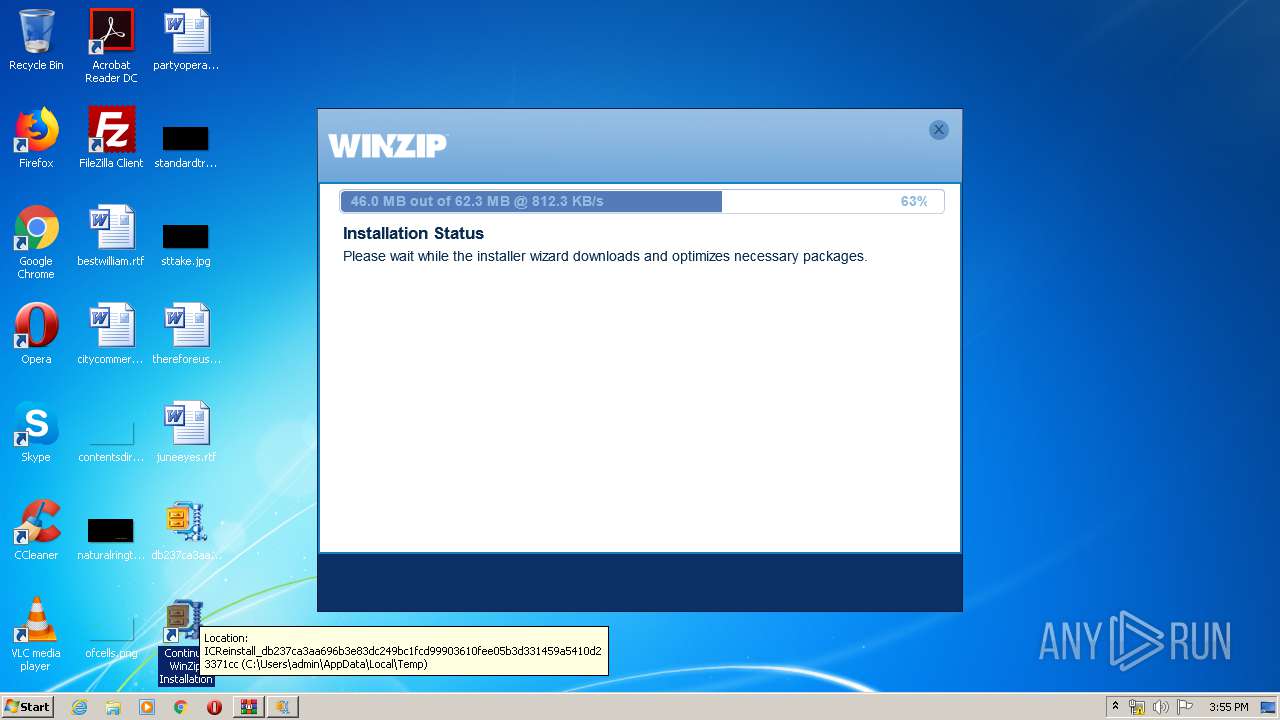Select the thereforeus document icon
The height and width of the screenshot is (720, 1280).
186,334
